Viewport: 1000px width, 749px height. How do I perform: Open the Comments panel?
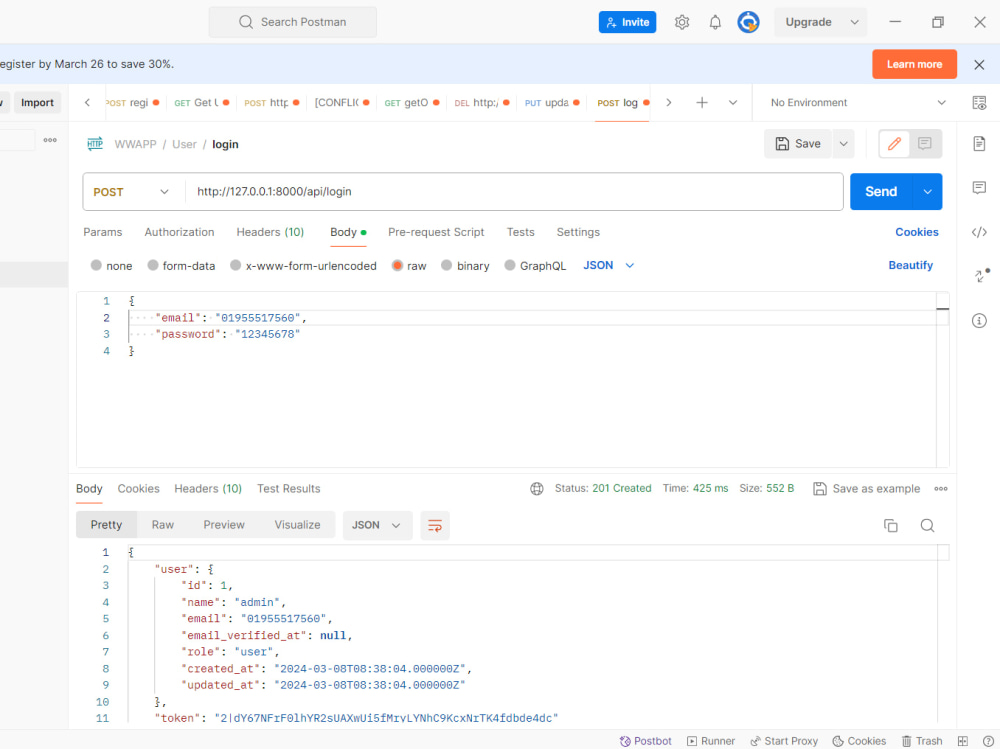[x=979, y=187]
